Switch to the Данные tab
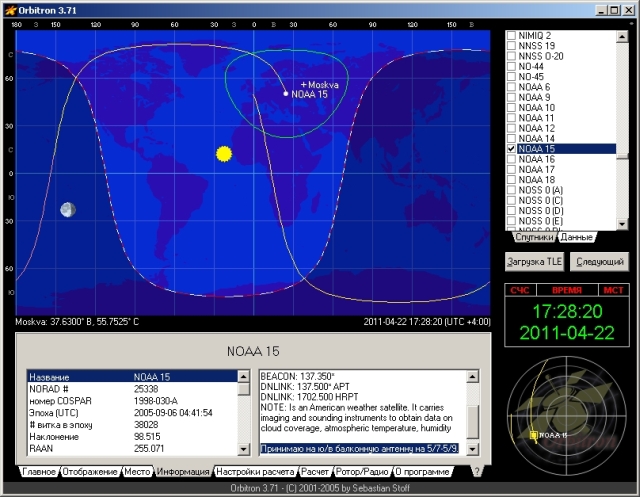This screenshot has width=640, height=497. (x=576, y=237)
